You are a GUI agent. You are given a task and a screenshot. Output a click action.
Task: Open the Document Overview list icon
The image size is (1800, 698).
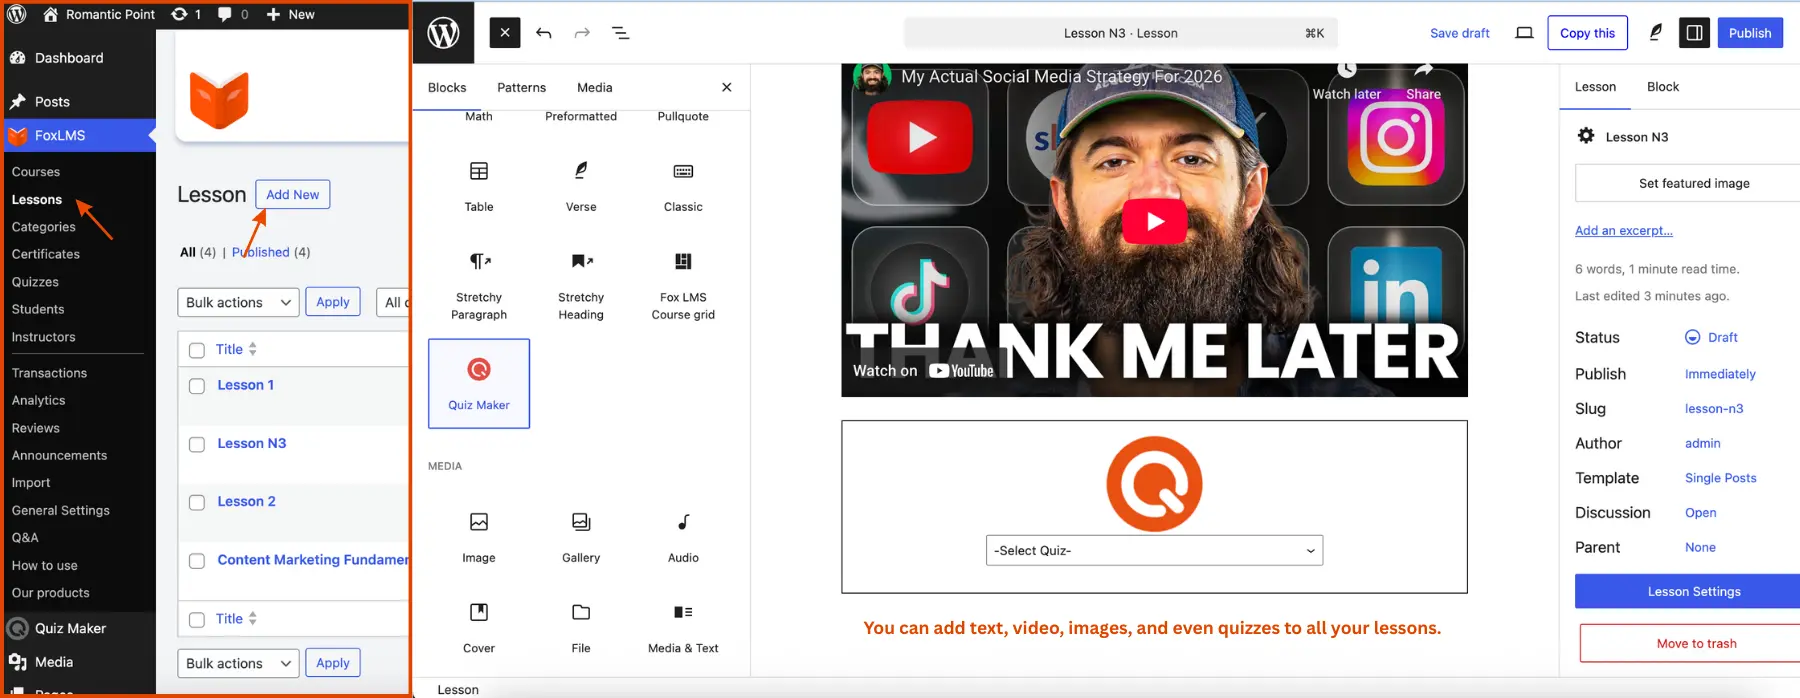(x=620, y=33)
